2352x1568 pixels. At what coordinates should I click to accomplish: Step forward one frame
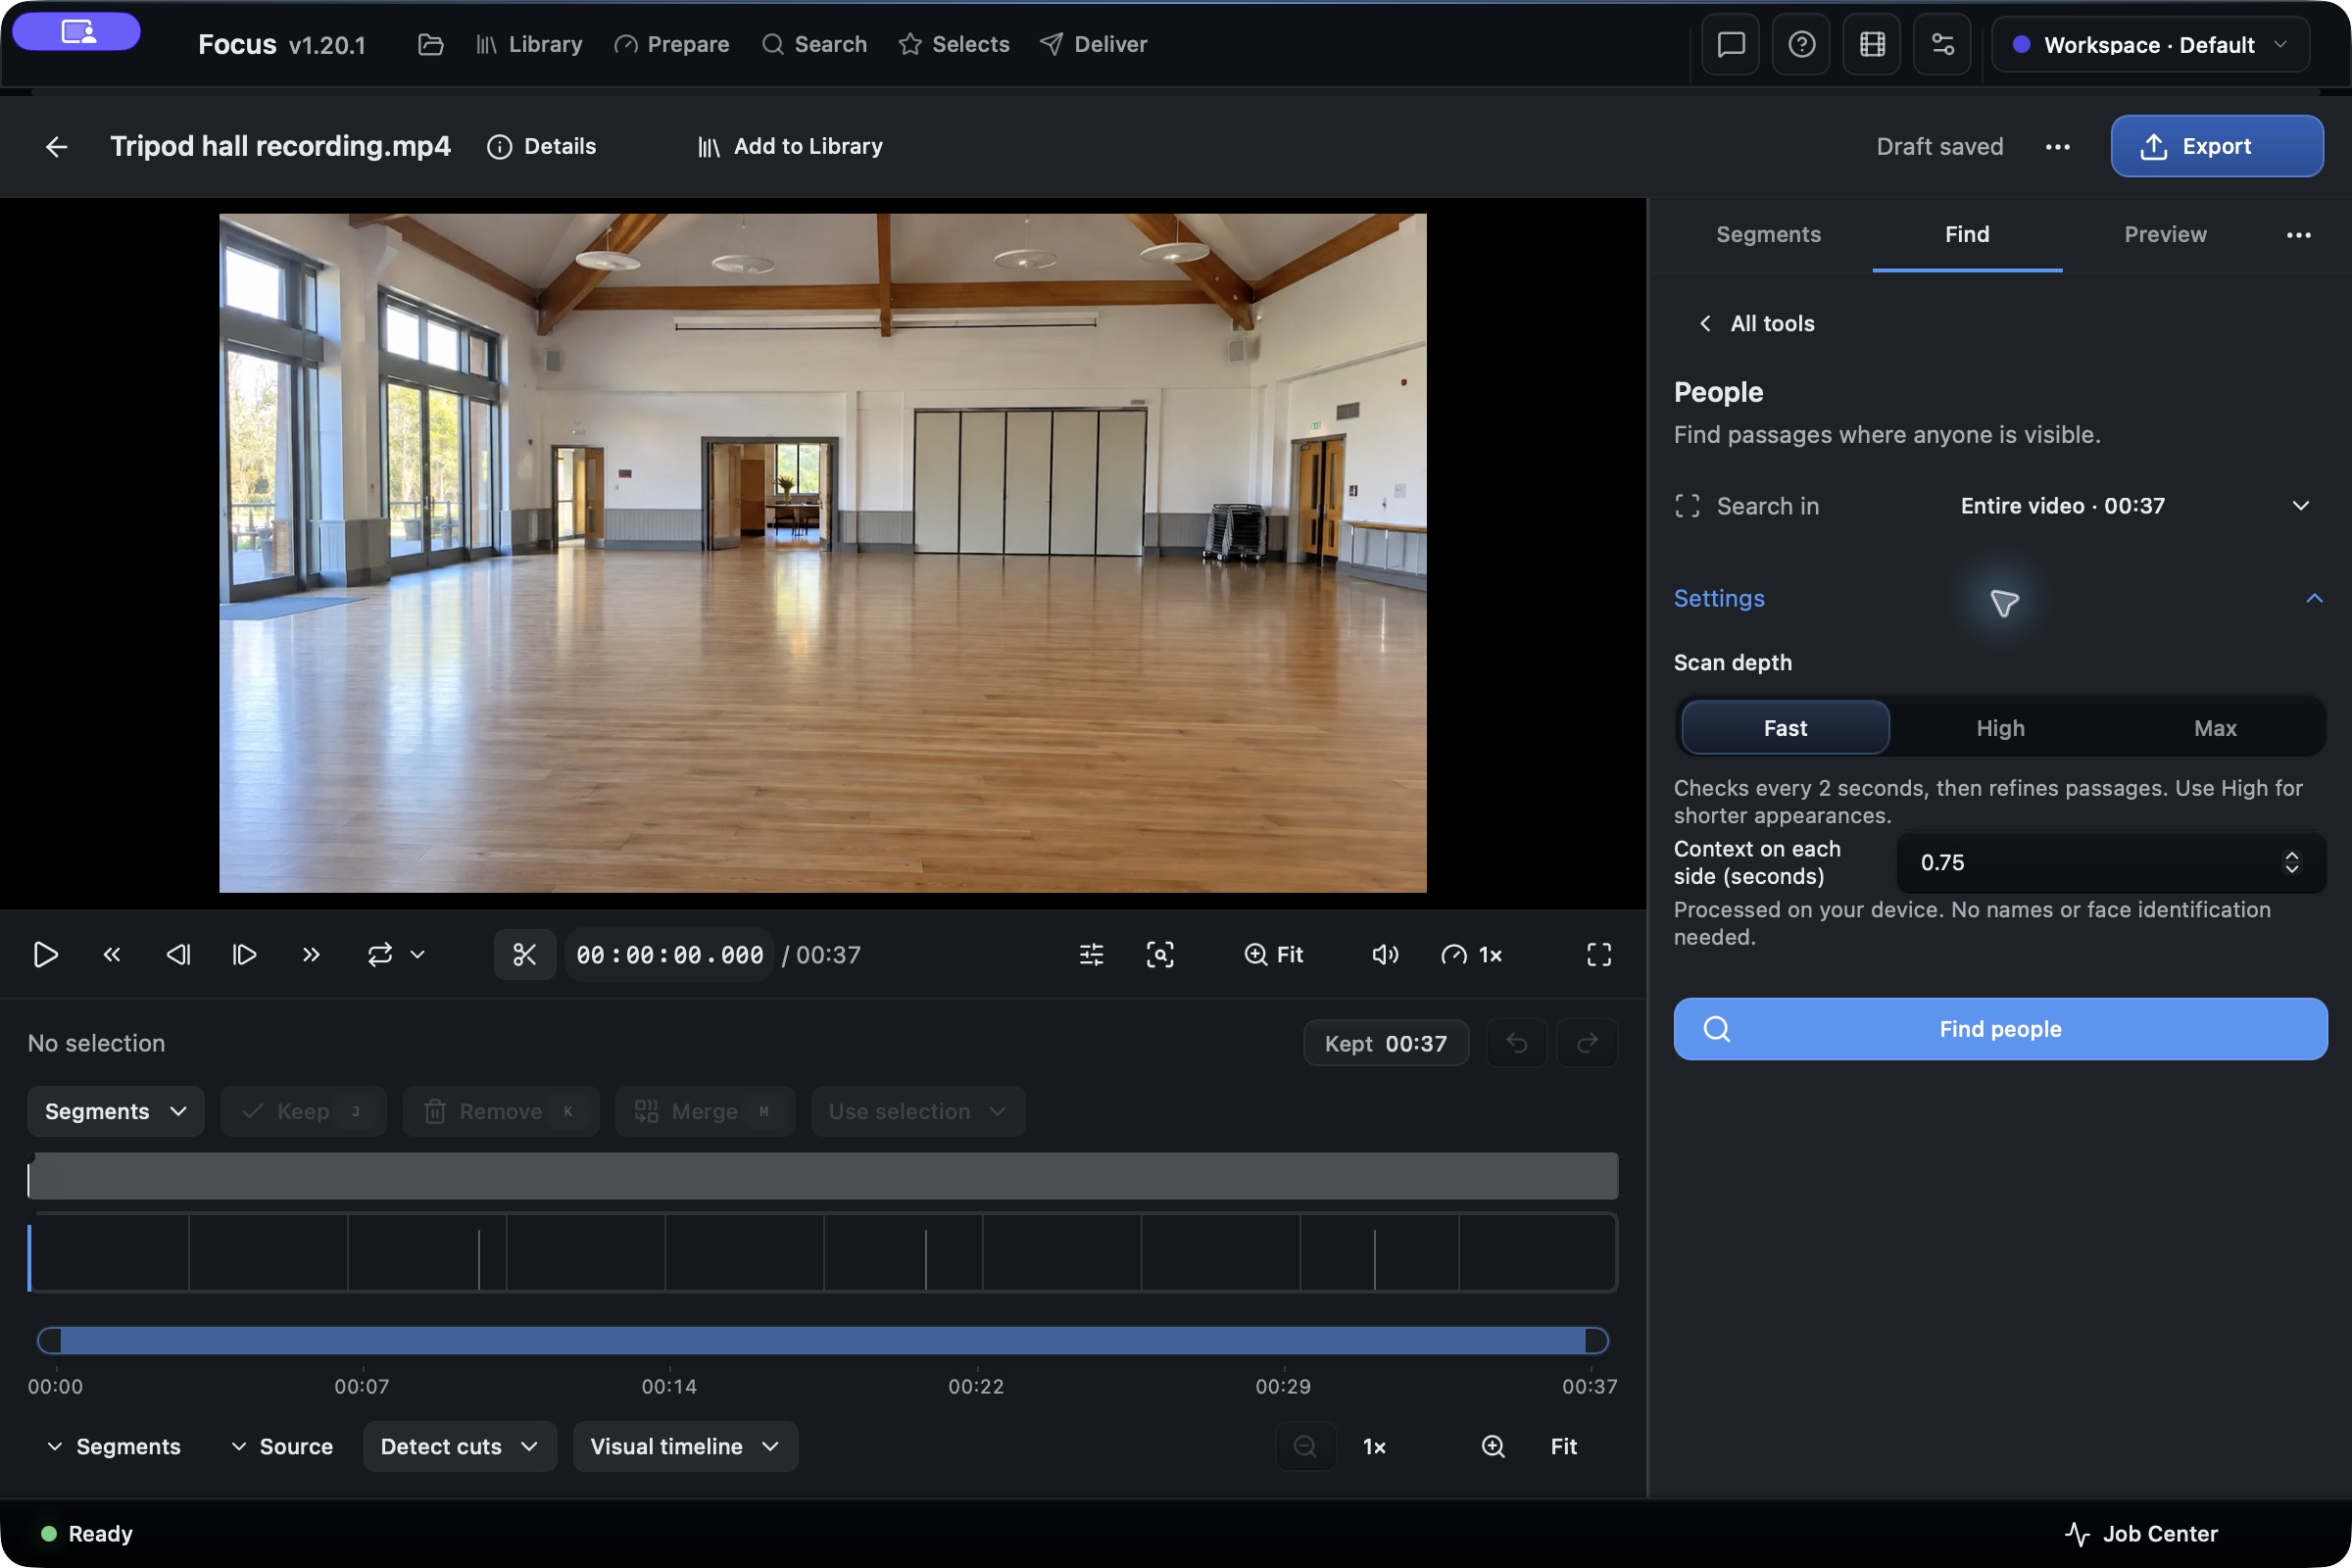[244, 955]
